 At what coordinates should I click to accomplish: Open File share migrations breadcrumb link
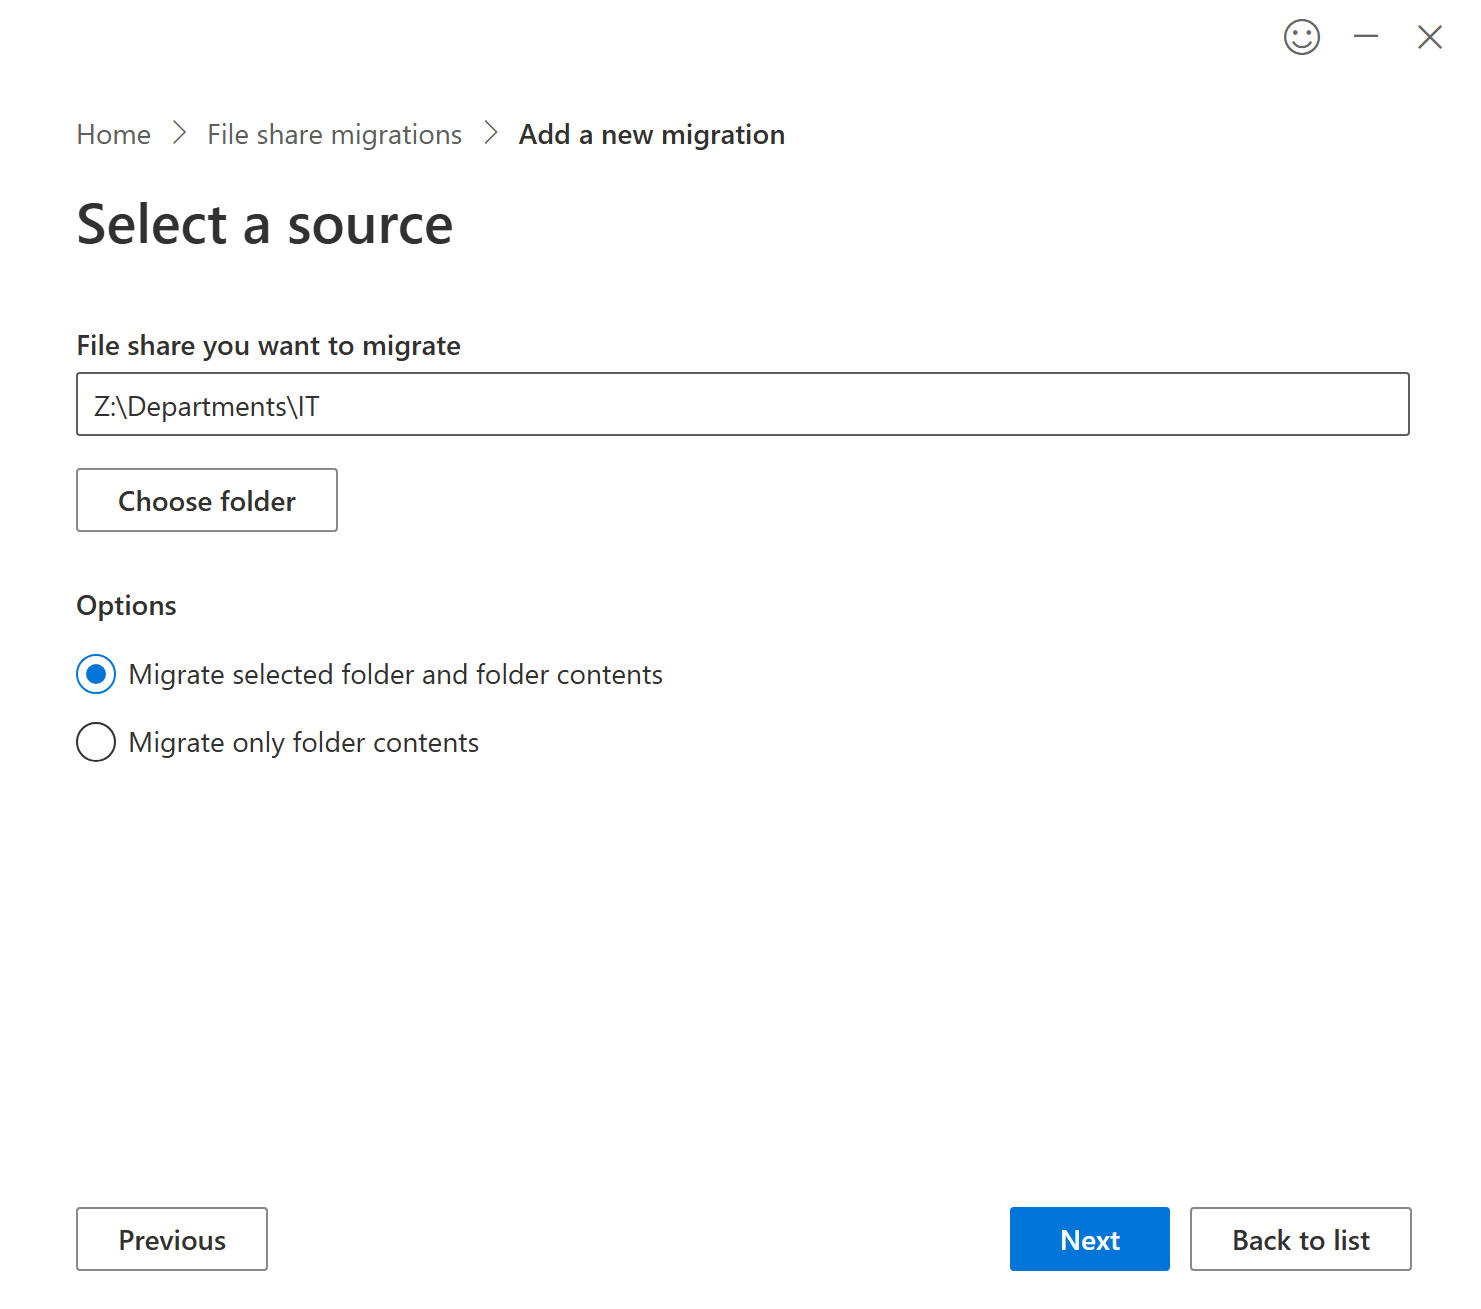click(334, 134)
